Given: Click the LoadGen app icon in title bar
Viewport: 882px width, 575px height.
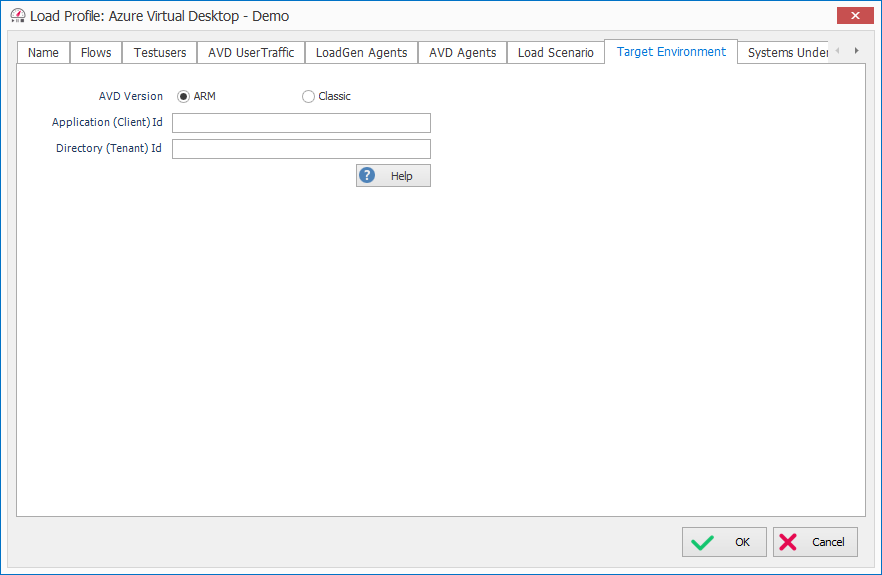Looking at the screenshot, I should pos(17,16).
